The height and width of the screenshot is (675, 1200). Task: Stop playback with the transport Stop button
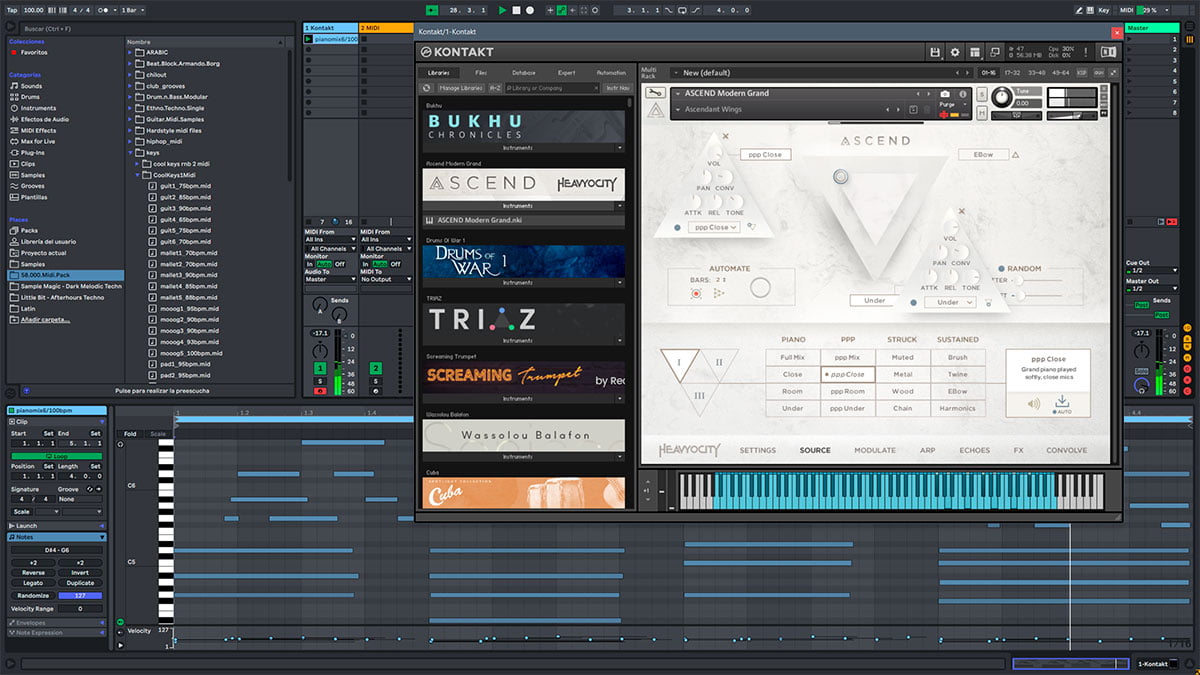(x=516, y=10)
